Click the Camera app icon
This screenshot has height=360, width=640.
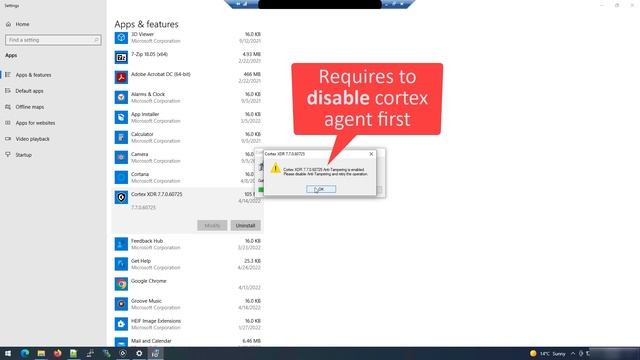click(x=121, y=158)
